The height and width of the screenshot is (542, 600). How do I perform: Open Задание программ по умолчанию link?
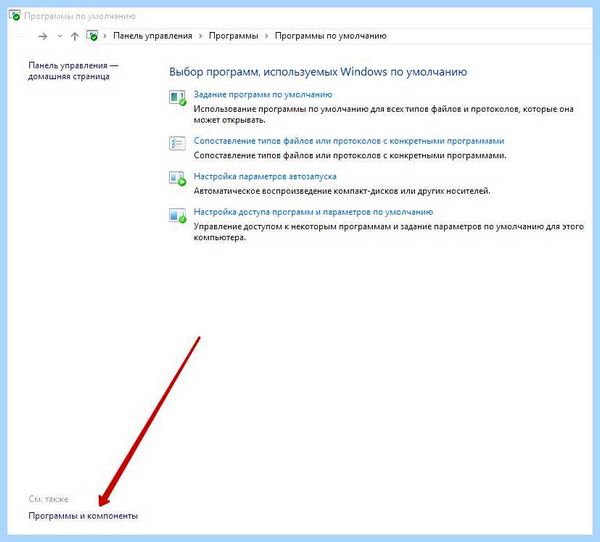pyautogui.click(x=263, y=95)
